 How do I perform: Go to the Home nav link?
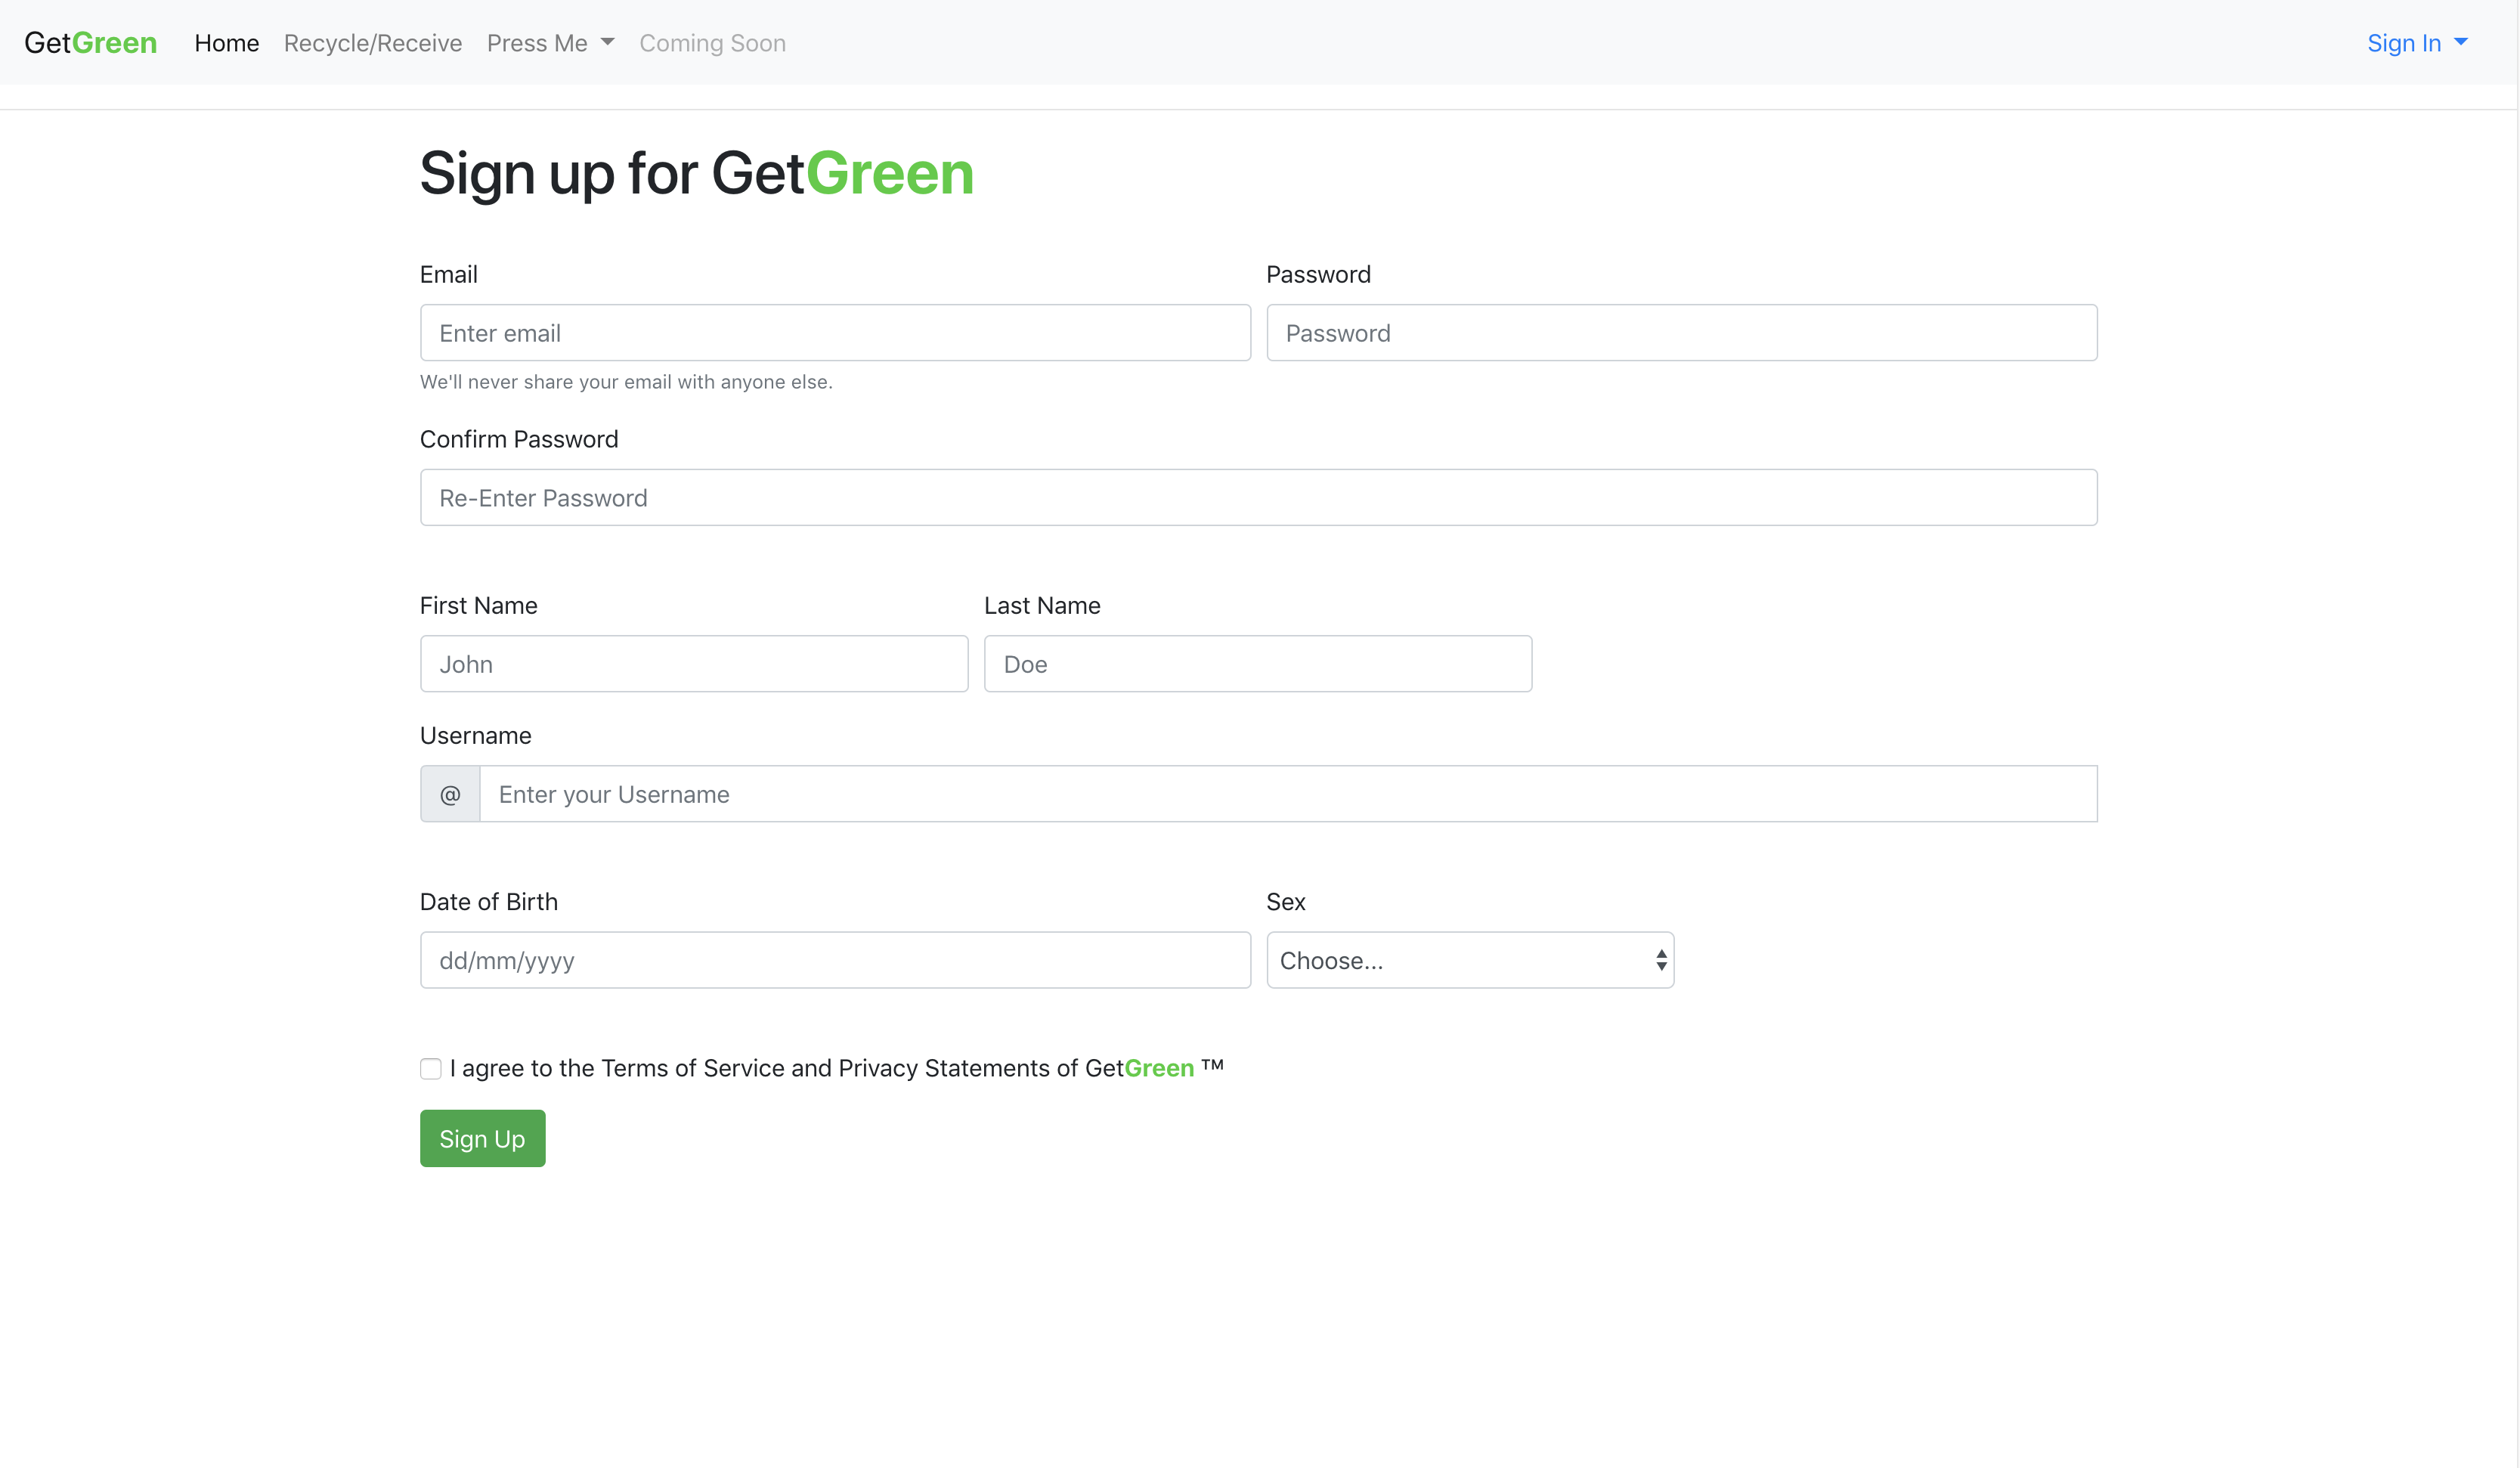tap(227, 43)
